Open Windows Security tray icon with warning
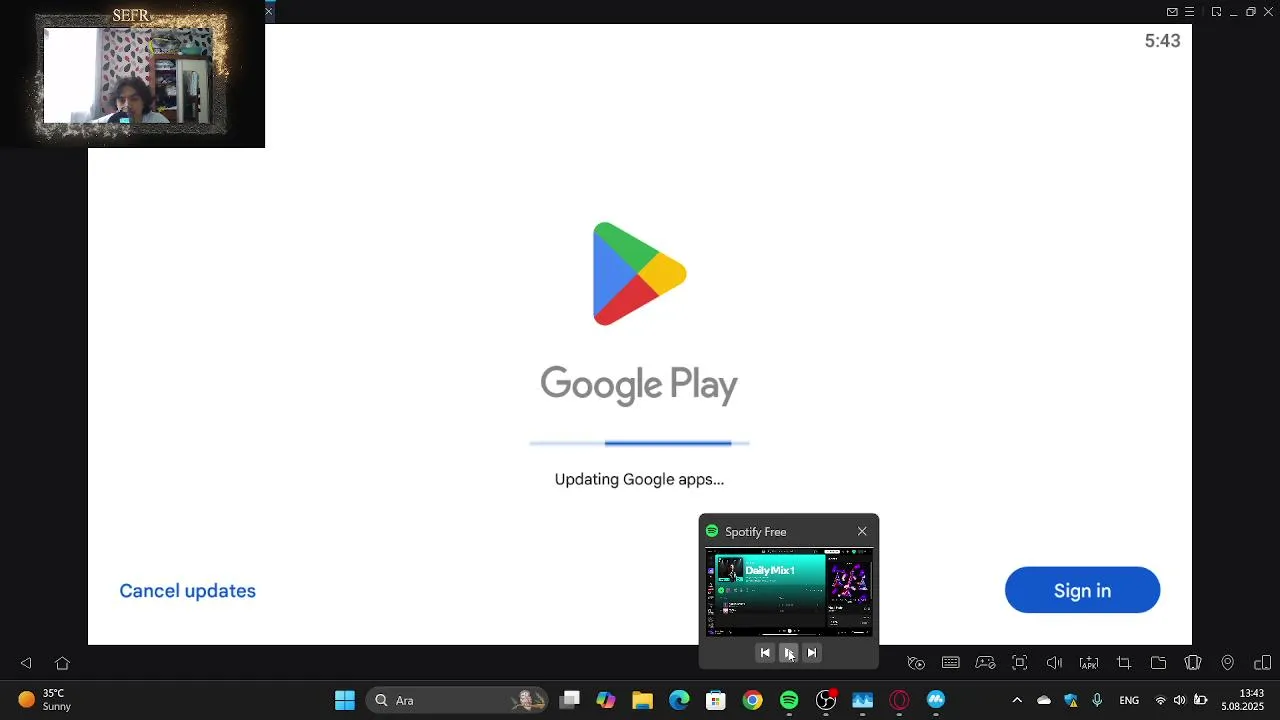 (x=1071, y=700)
